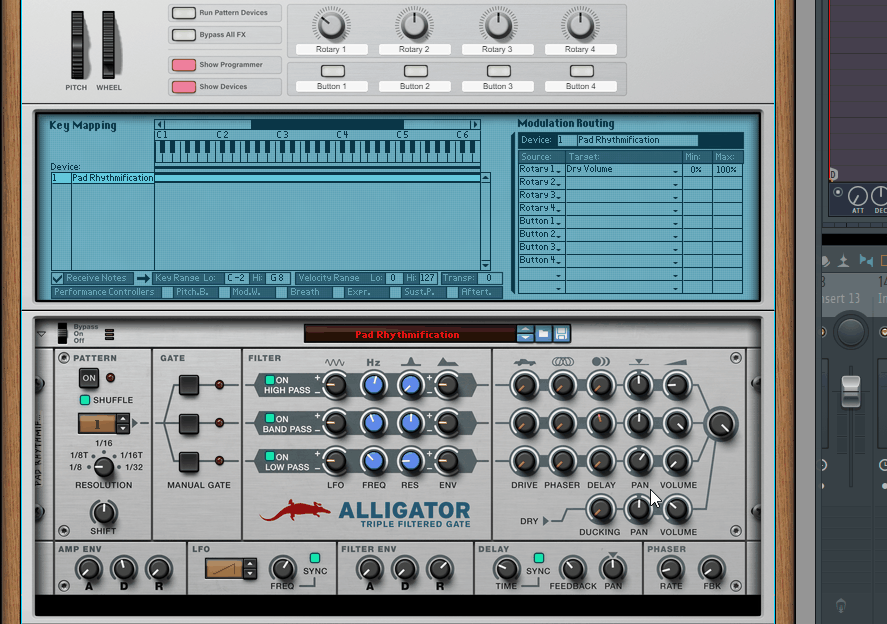The image size is (887, 624).
Task: Enable Delay Sync
Action: click(x=539, y=558)
